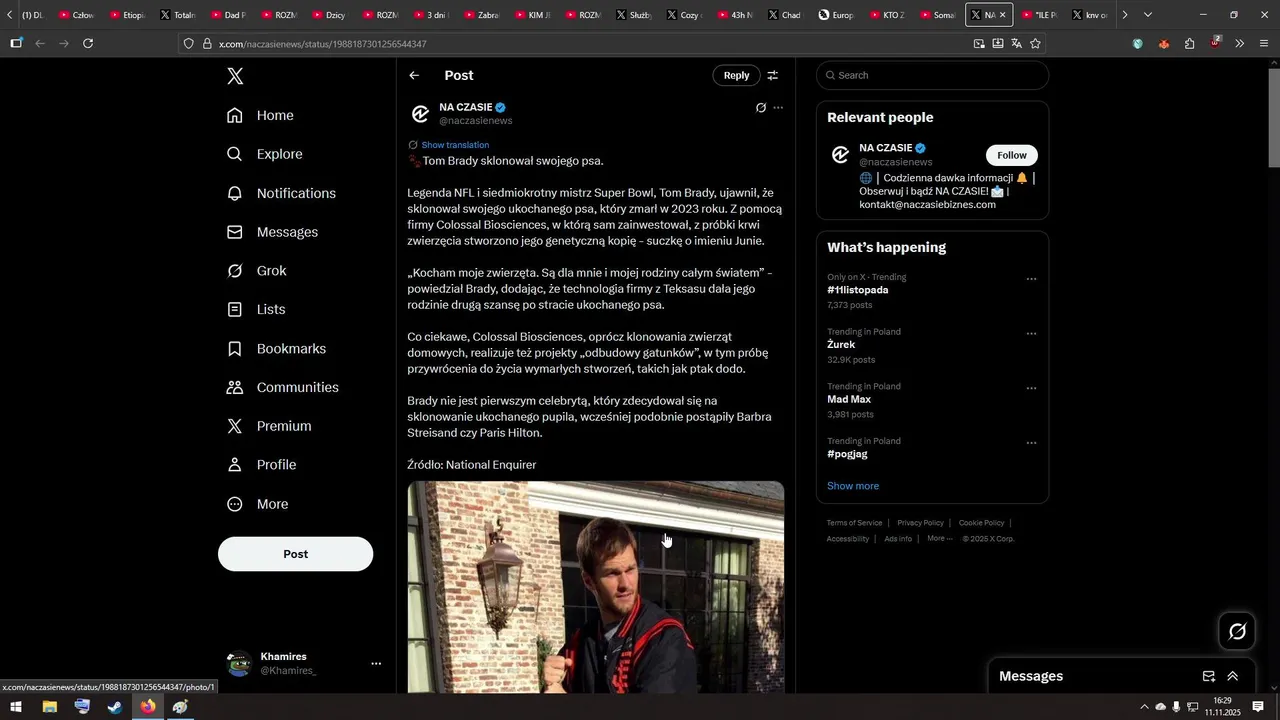Open the Mad Max trending topic

coord(849,400)
